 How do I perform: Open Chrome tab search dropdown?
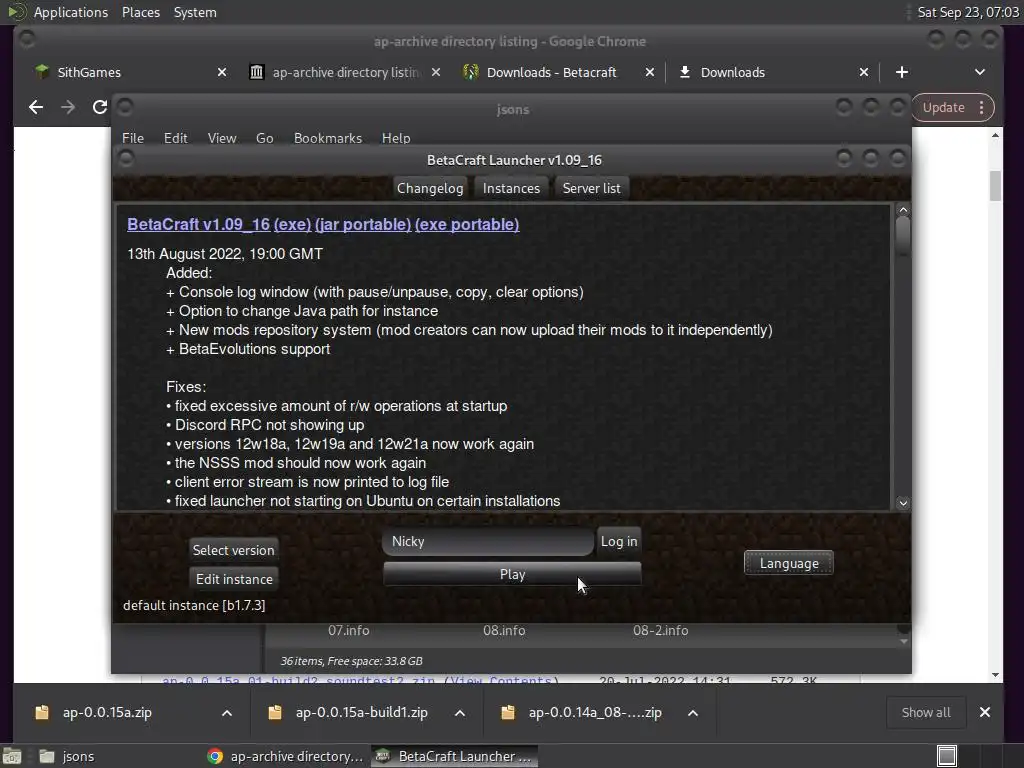980,72
